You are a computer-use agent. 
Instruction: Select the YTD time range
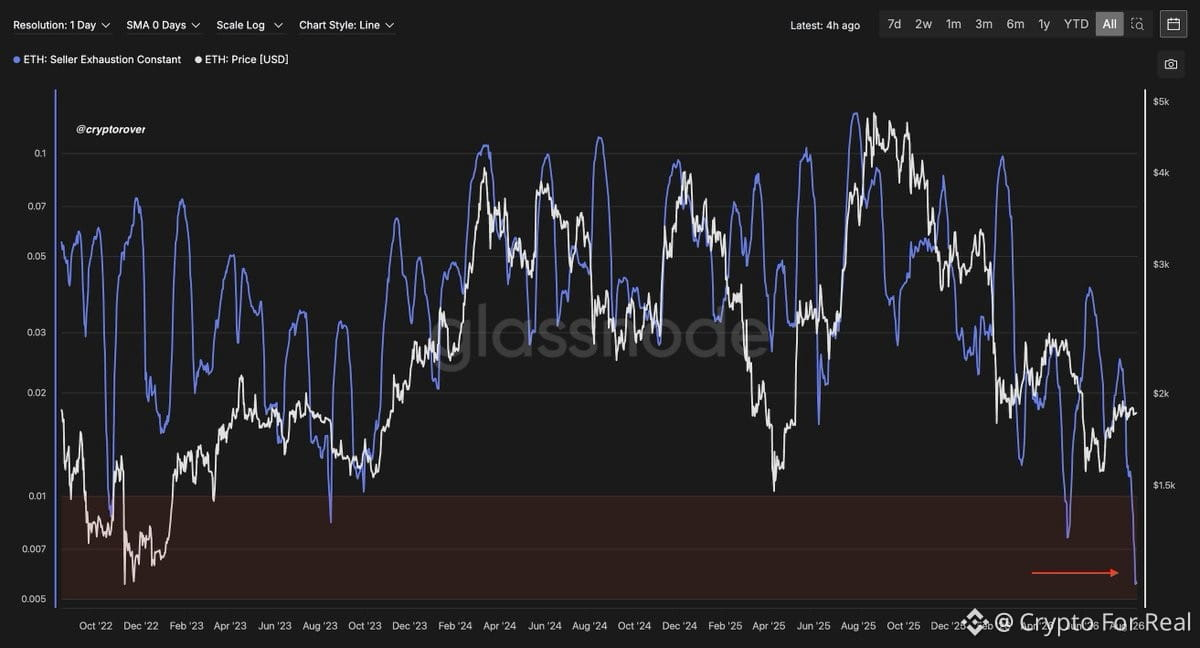[x=1076, y=24]
